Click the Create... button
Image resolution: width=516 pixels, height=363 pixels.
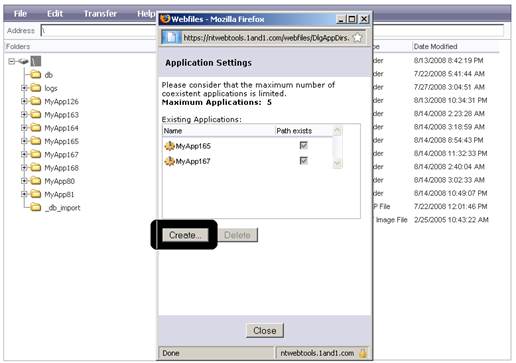point(185,235)
